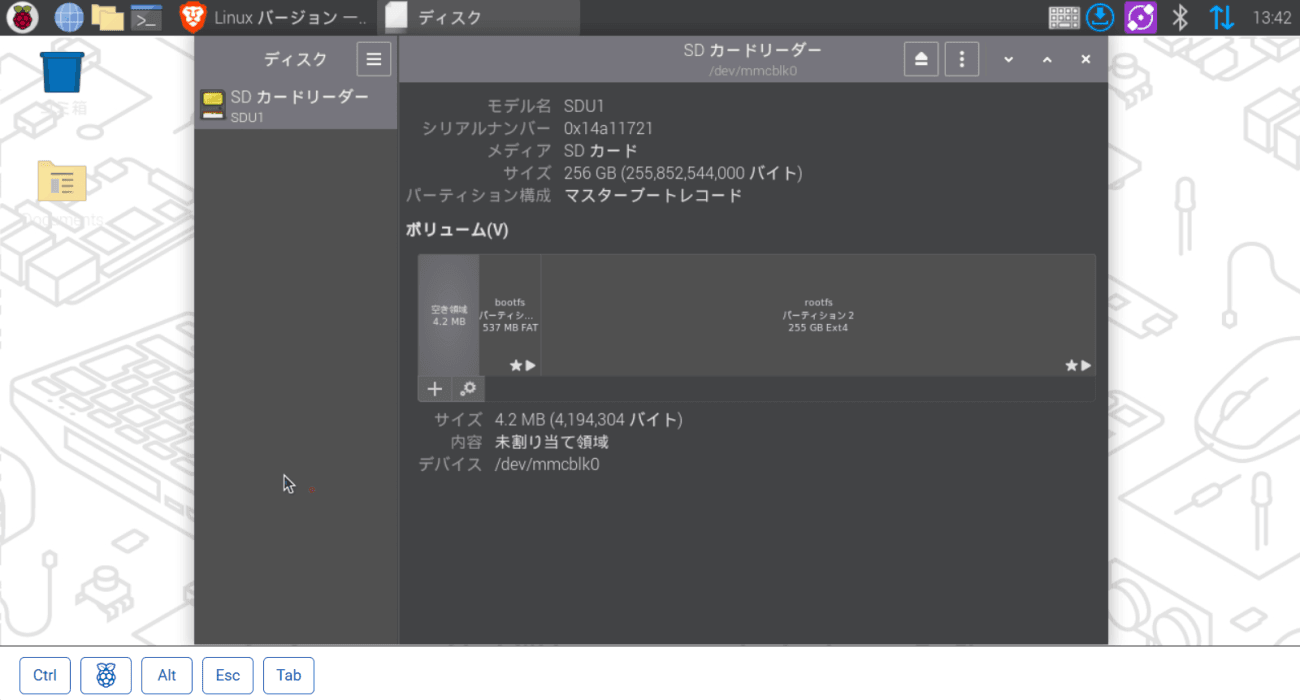Viewport: 1300px width, 700px height.
Task: Open the file manager from taskbar
Action: (x=107, y=17)
